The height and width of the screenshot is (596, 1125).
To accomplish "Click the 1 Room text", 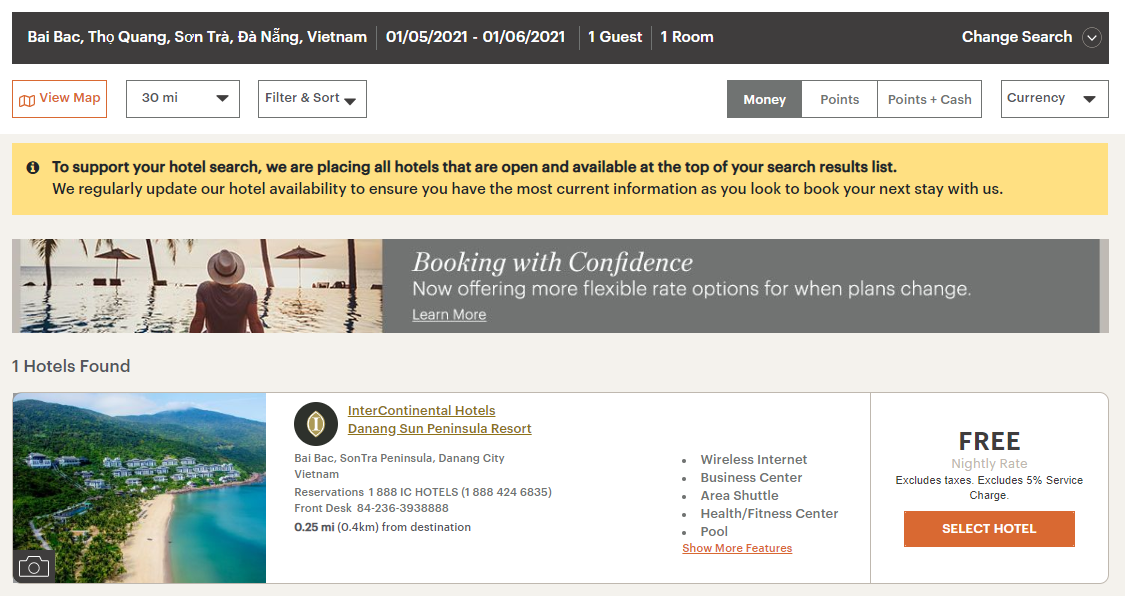I will (687, 37).
